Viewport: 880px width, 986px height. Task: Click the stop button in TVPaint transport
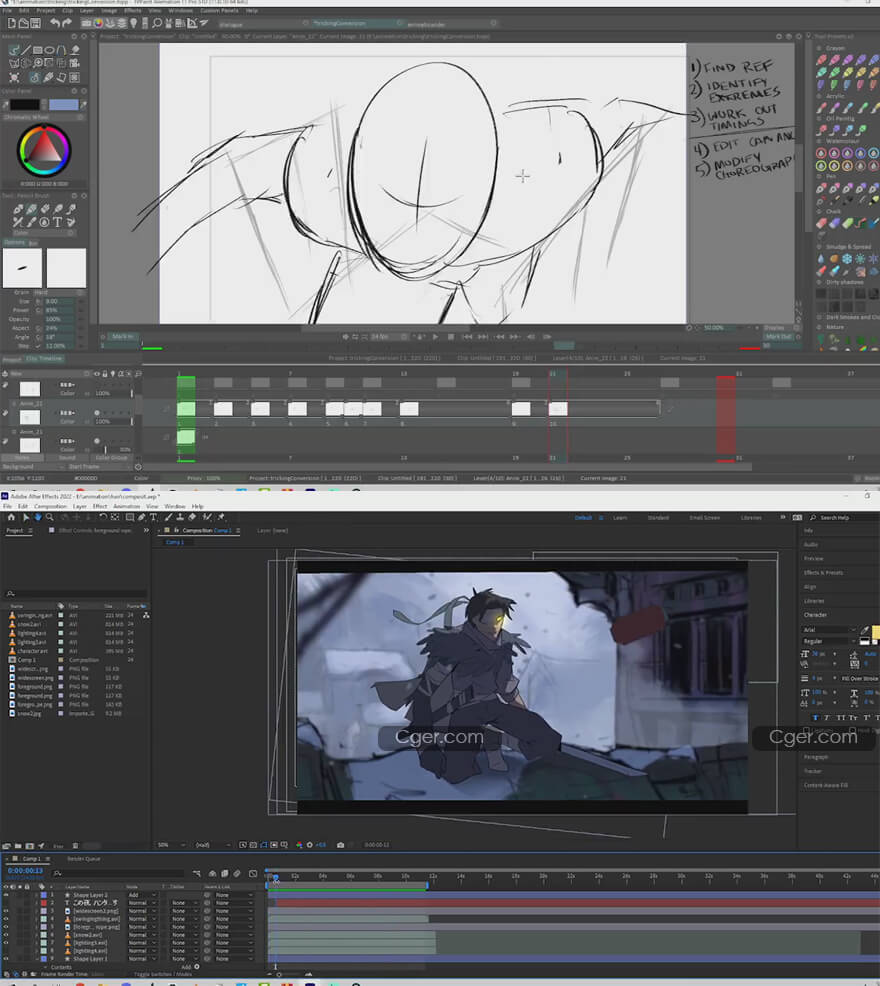(450, 336)
